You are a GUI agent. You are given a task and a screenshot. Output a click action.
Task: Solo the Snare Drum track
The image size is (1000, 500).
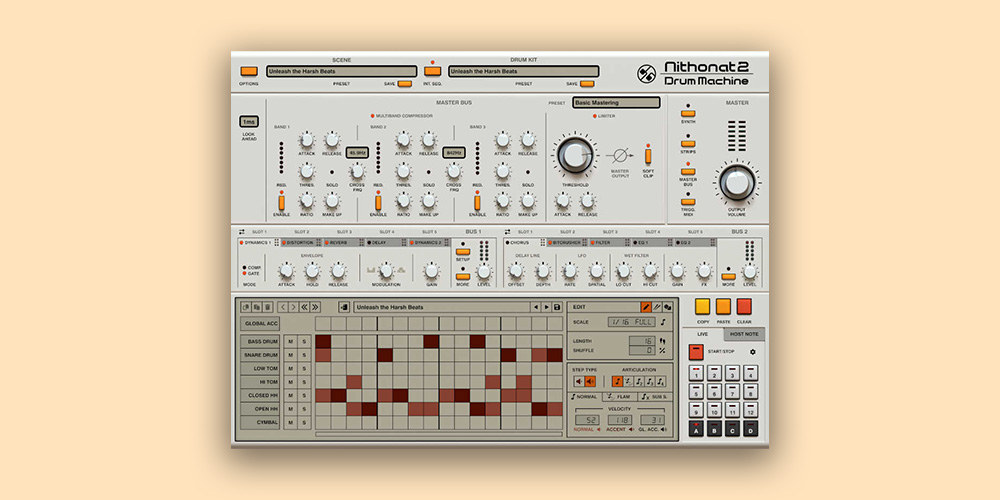point(304,355)
